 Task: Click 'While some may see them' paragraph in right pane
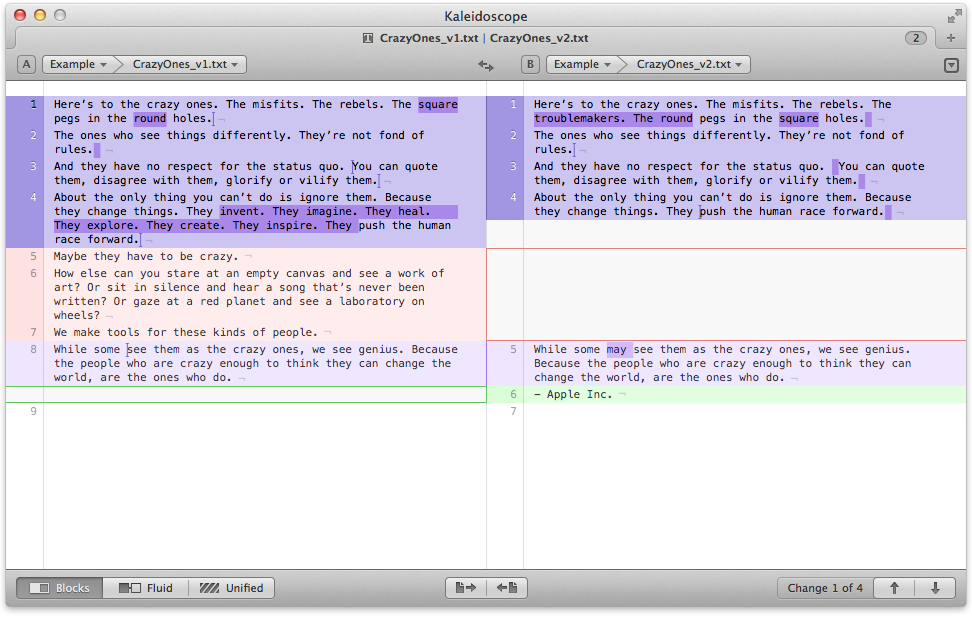click(x=722, y=363)
